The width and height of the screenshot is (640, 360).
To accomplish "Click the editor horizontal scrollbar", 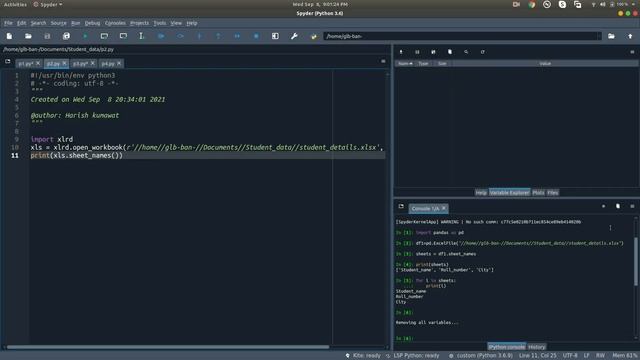I will pos(168,347).
